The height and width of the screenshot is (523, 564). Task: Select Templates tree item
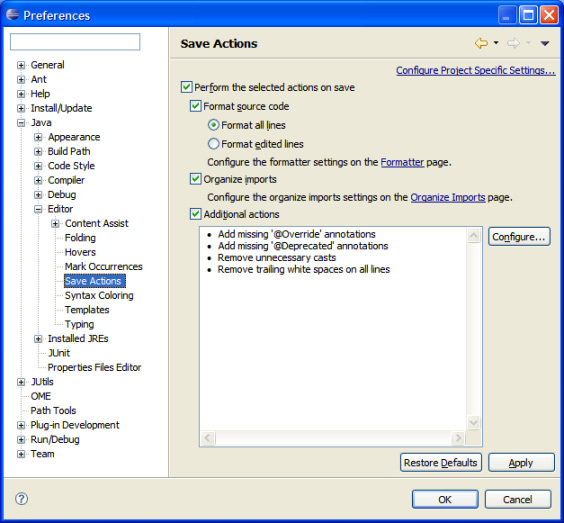87,310
